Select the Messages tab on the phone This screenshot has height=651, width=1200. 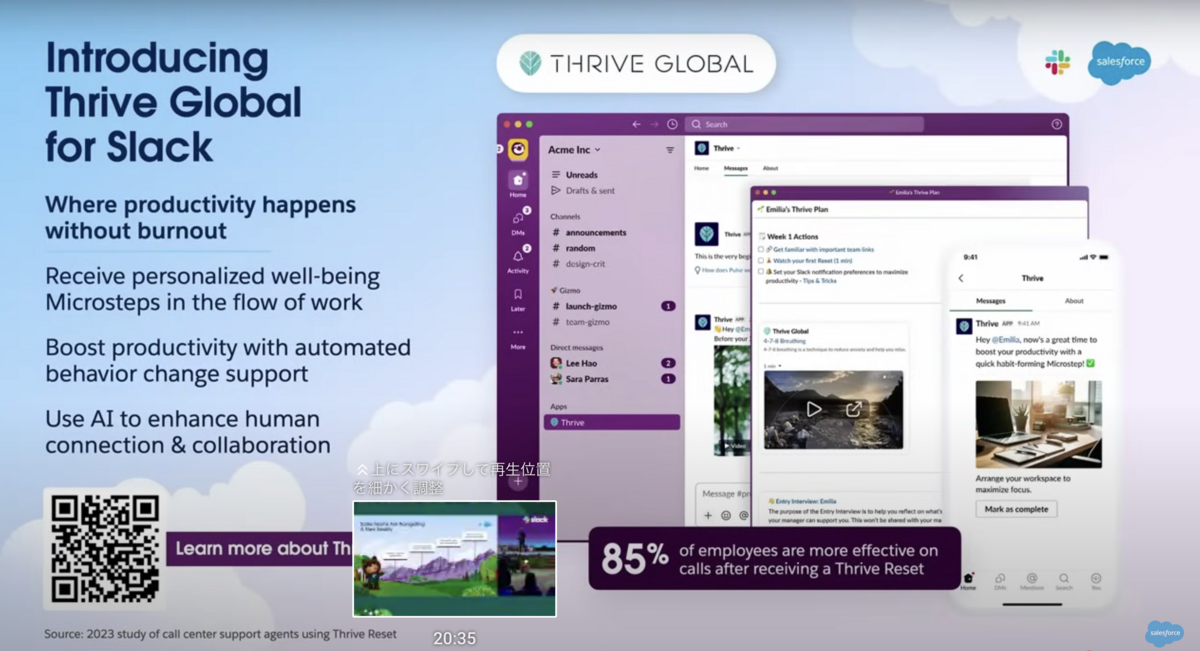point(991,300)
